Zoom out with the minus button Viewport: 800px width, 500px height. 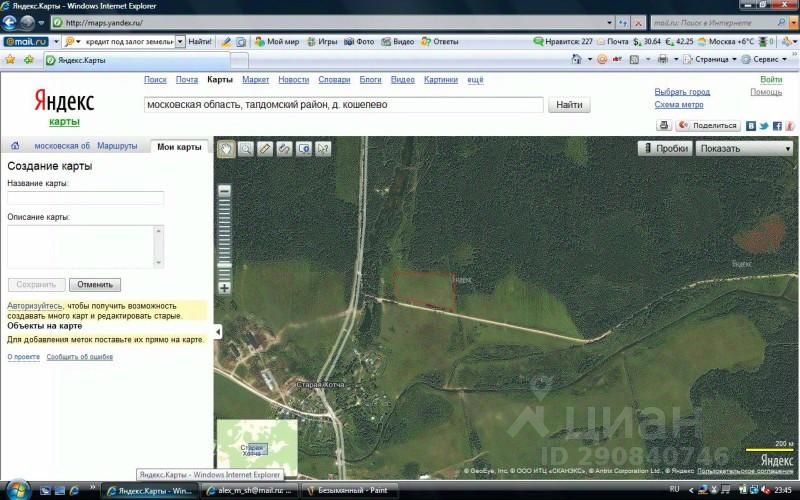pyautogui.click(x=224, y=191)
